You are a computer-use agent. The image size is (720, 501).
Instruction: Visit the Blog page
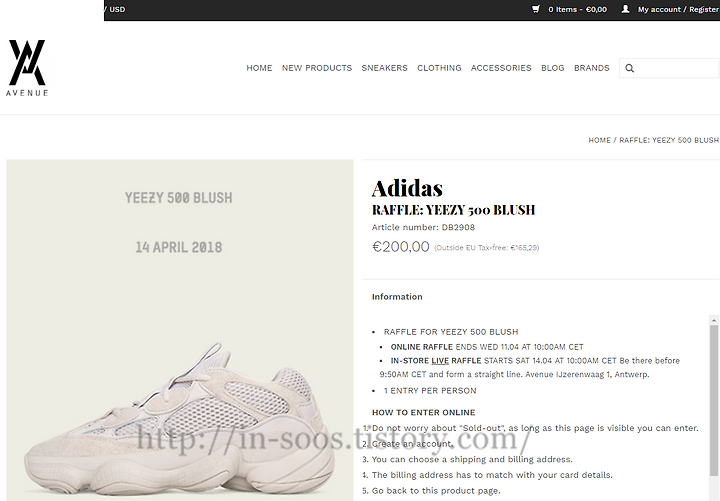[x=552, y=68]
